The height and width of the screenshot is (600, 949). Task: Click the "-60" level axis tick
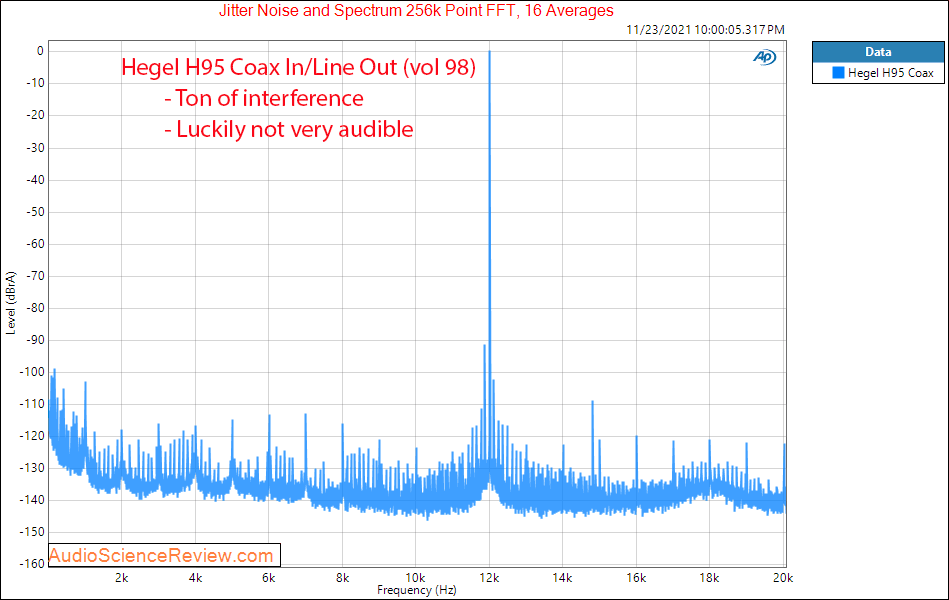pyautogui.click(x=35, y=244)
